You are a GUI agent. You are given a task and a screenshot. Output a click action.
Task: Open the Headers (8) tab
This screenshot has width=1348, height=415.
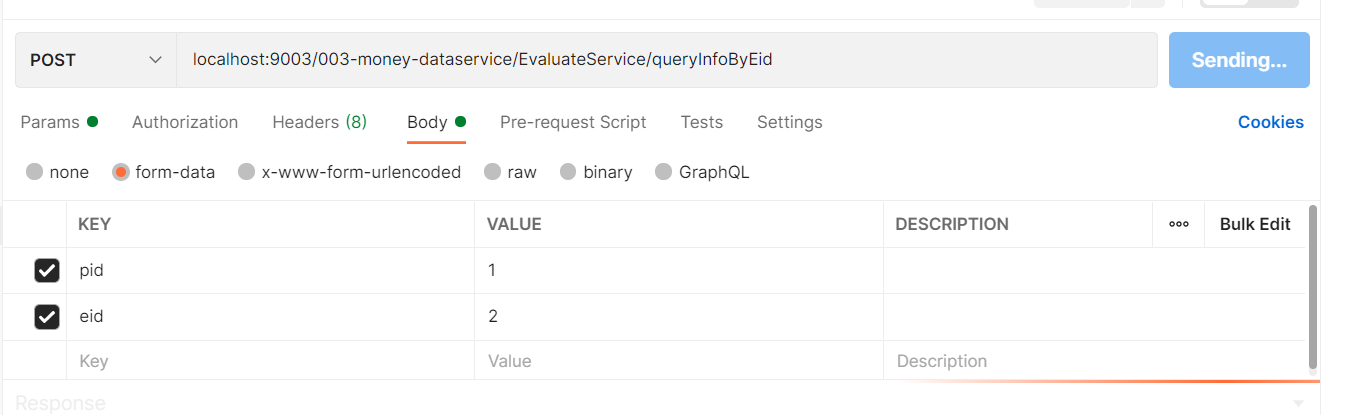[x=319, y=122]
